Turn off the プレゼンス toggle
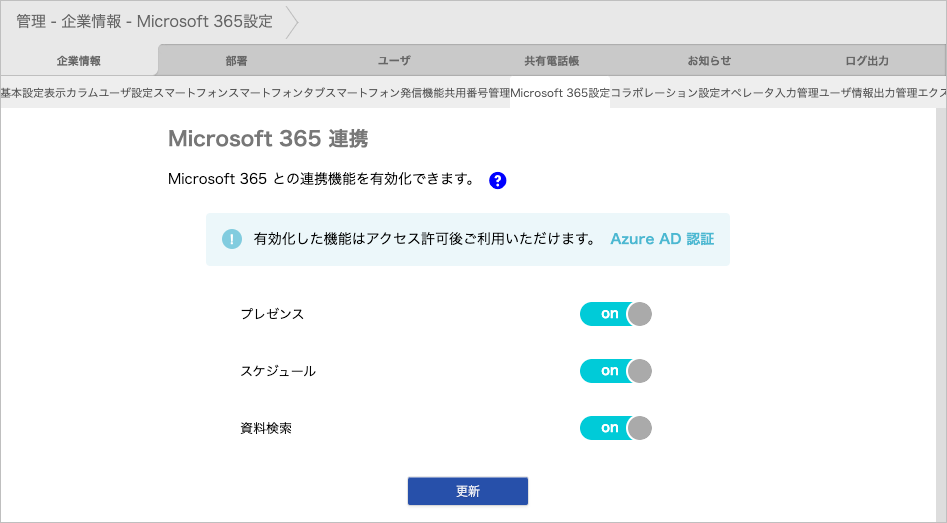 615,314
